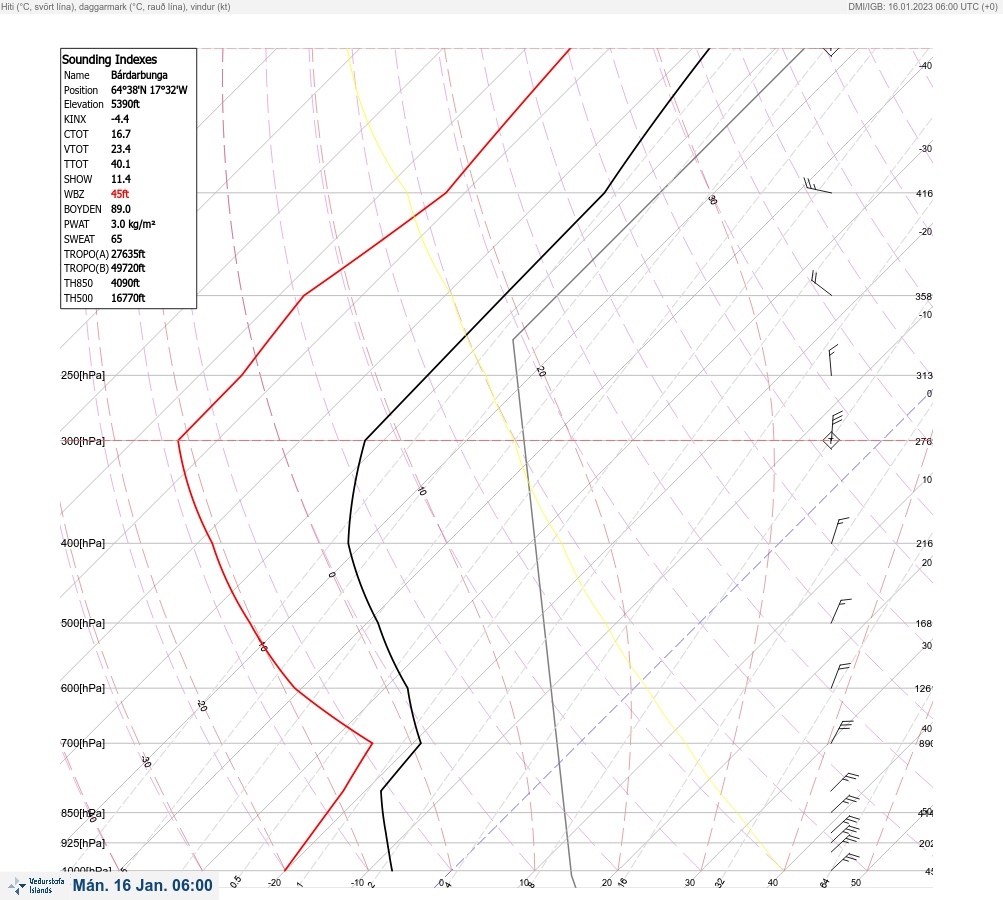Click the SHOW value 11.4
1003x900 pixels.
click(120, 179)
